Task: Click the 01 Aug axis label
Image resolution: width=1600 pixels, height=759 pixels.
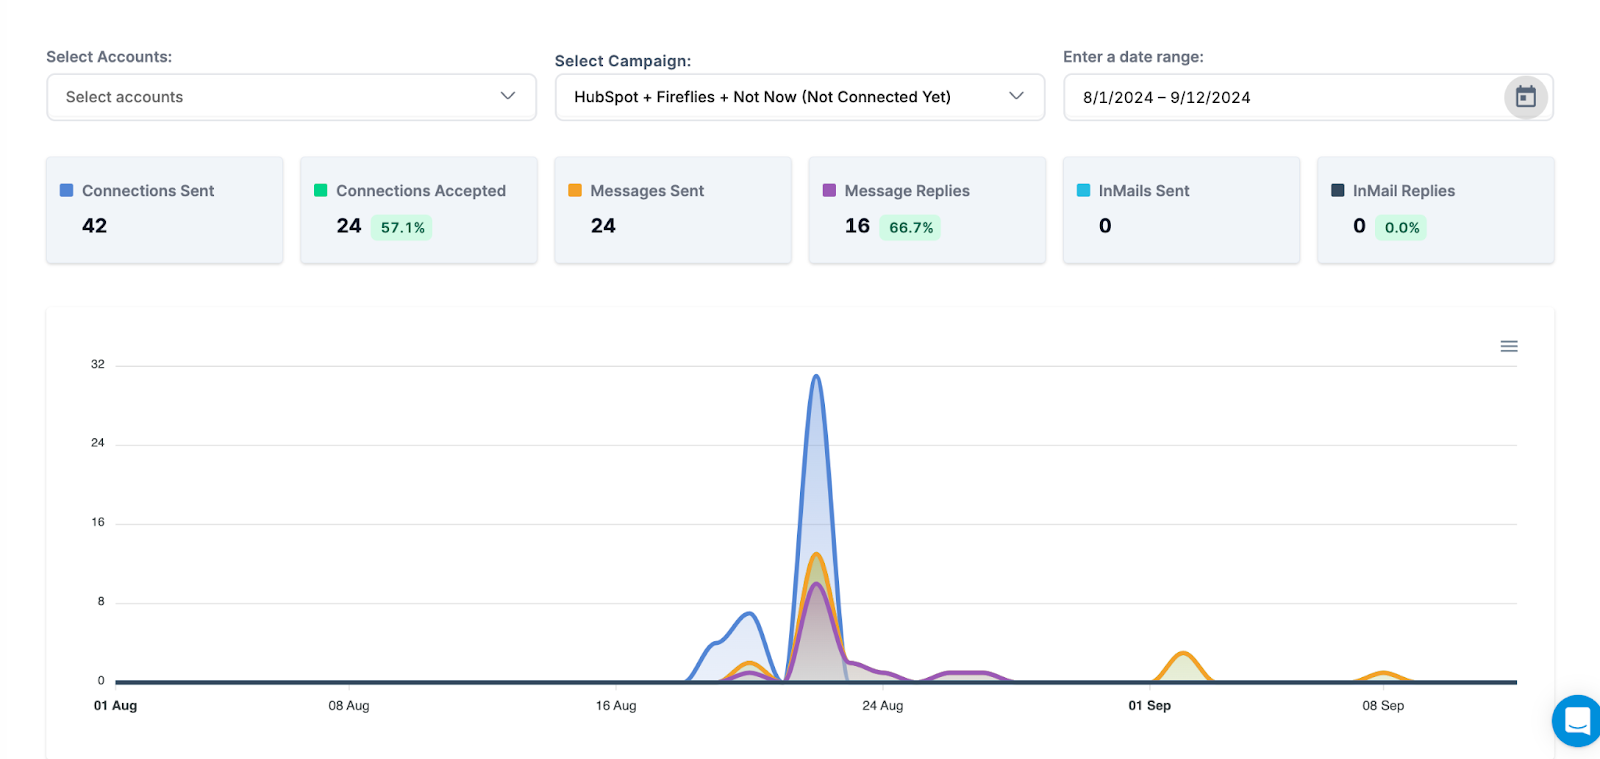Action: (115, 706)
